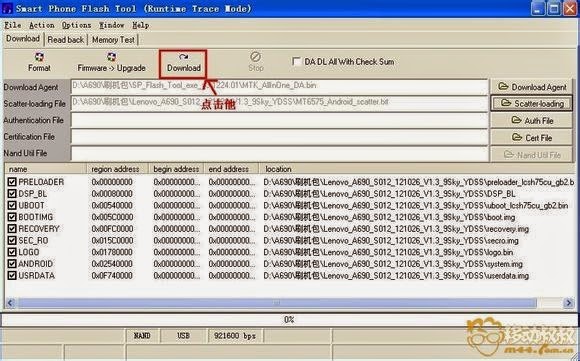Click the Format toolbar icon
The width and height of the screenshot is (580, 361).
39,62
